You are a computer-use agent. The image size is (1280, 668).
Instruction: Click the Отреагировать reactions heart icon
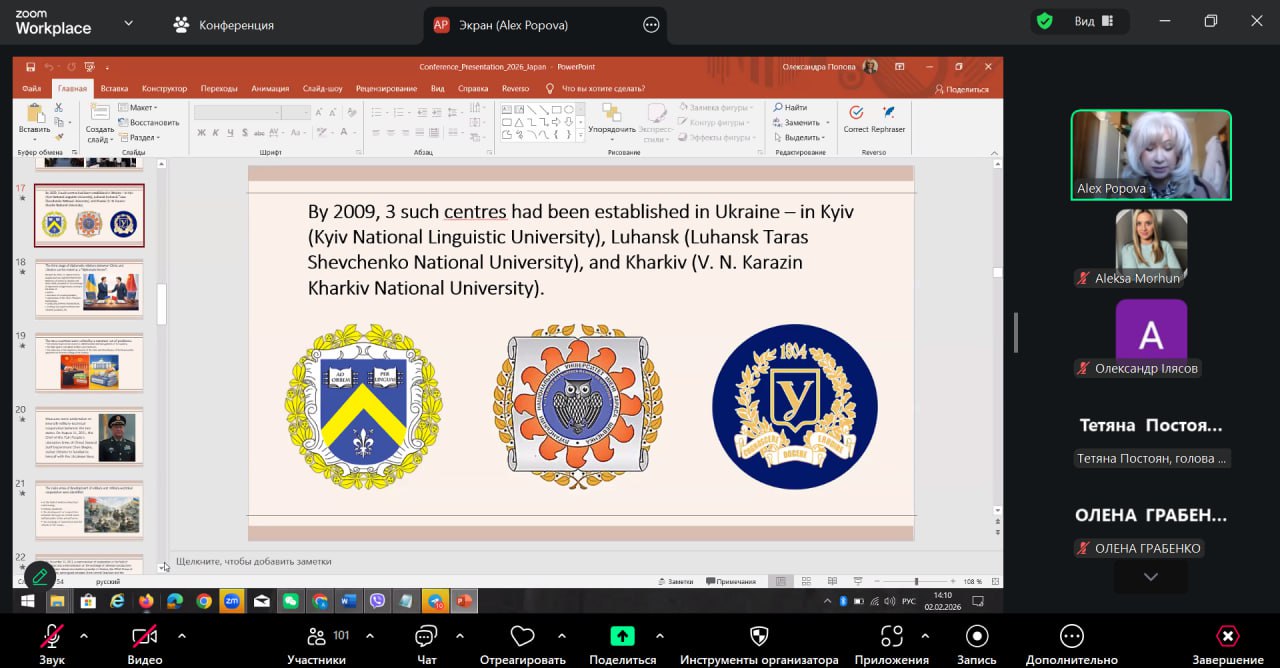click(x=522, y=637)
